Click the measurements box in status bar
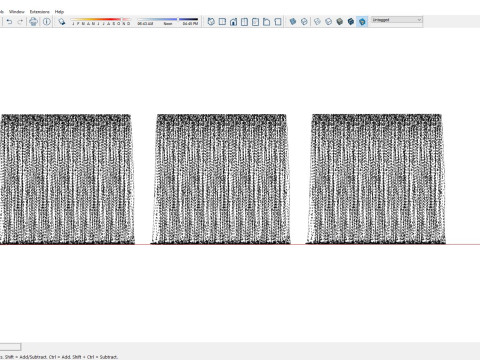 (x=10, y=347)
